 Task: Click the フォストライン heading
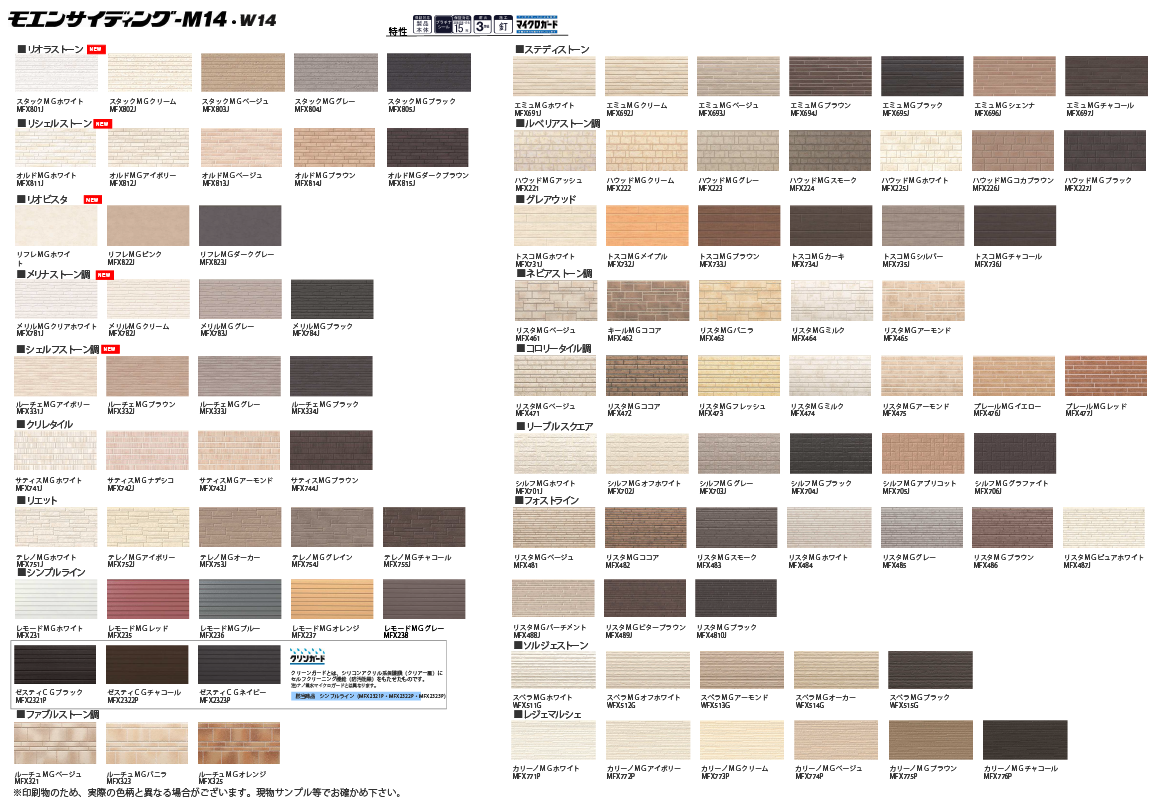548,500
